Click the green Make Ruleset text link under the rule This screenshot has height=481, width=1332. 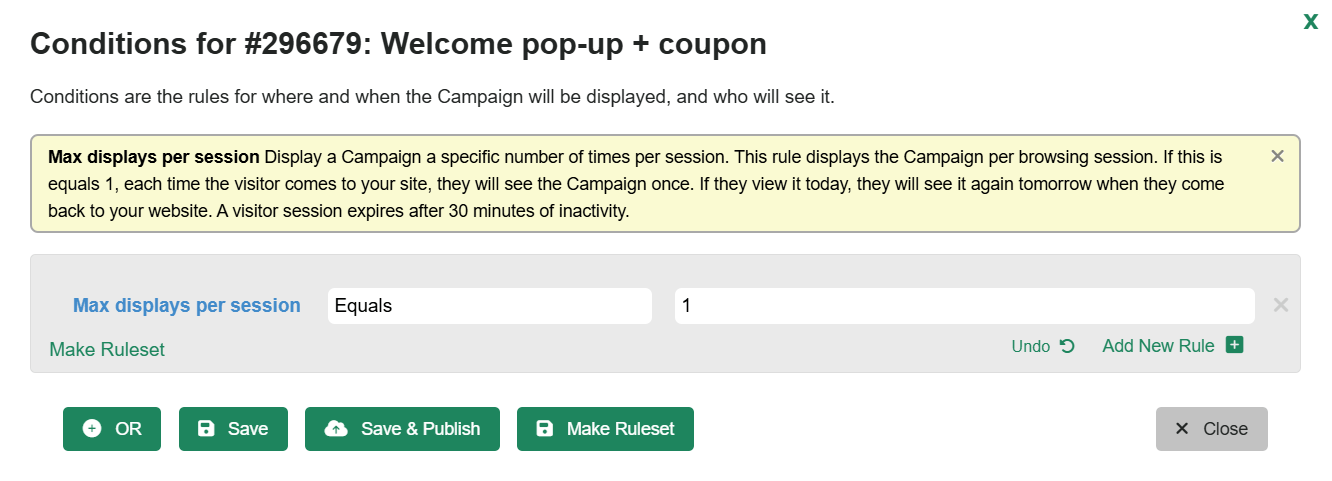[x=107, y=349]
